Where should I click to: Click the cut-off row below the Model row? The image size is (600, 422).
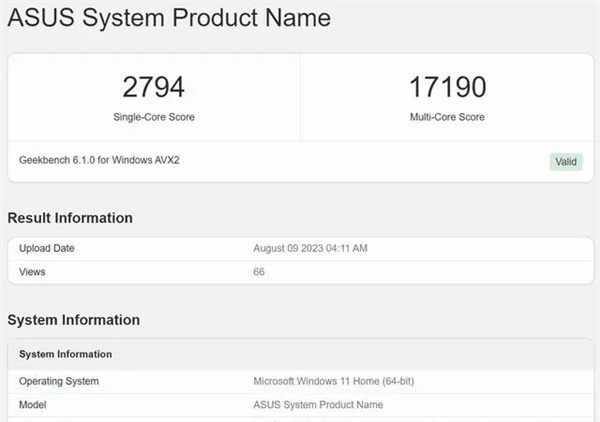(x=300, y=419)
